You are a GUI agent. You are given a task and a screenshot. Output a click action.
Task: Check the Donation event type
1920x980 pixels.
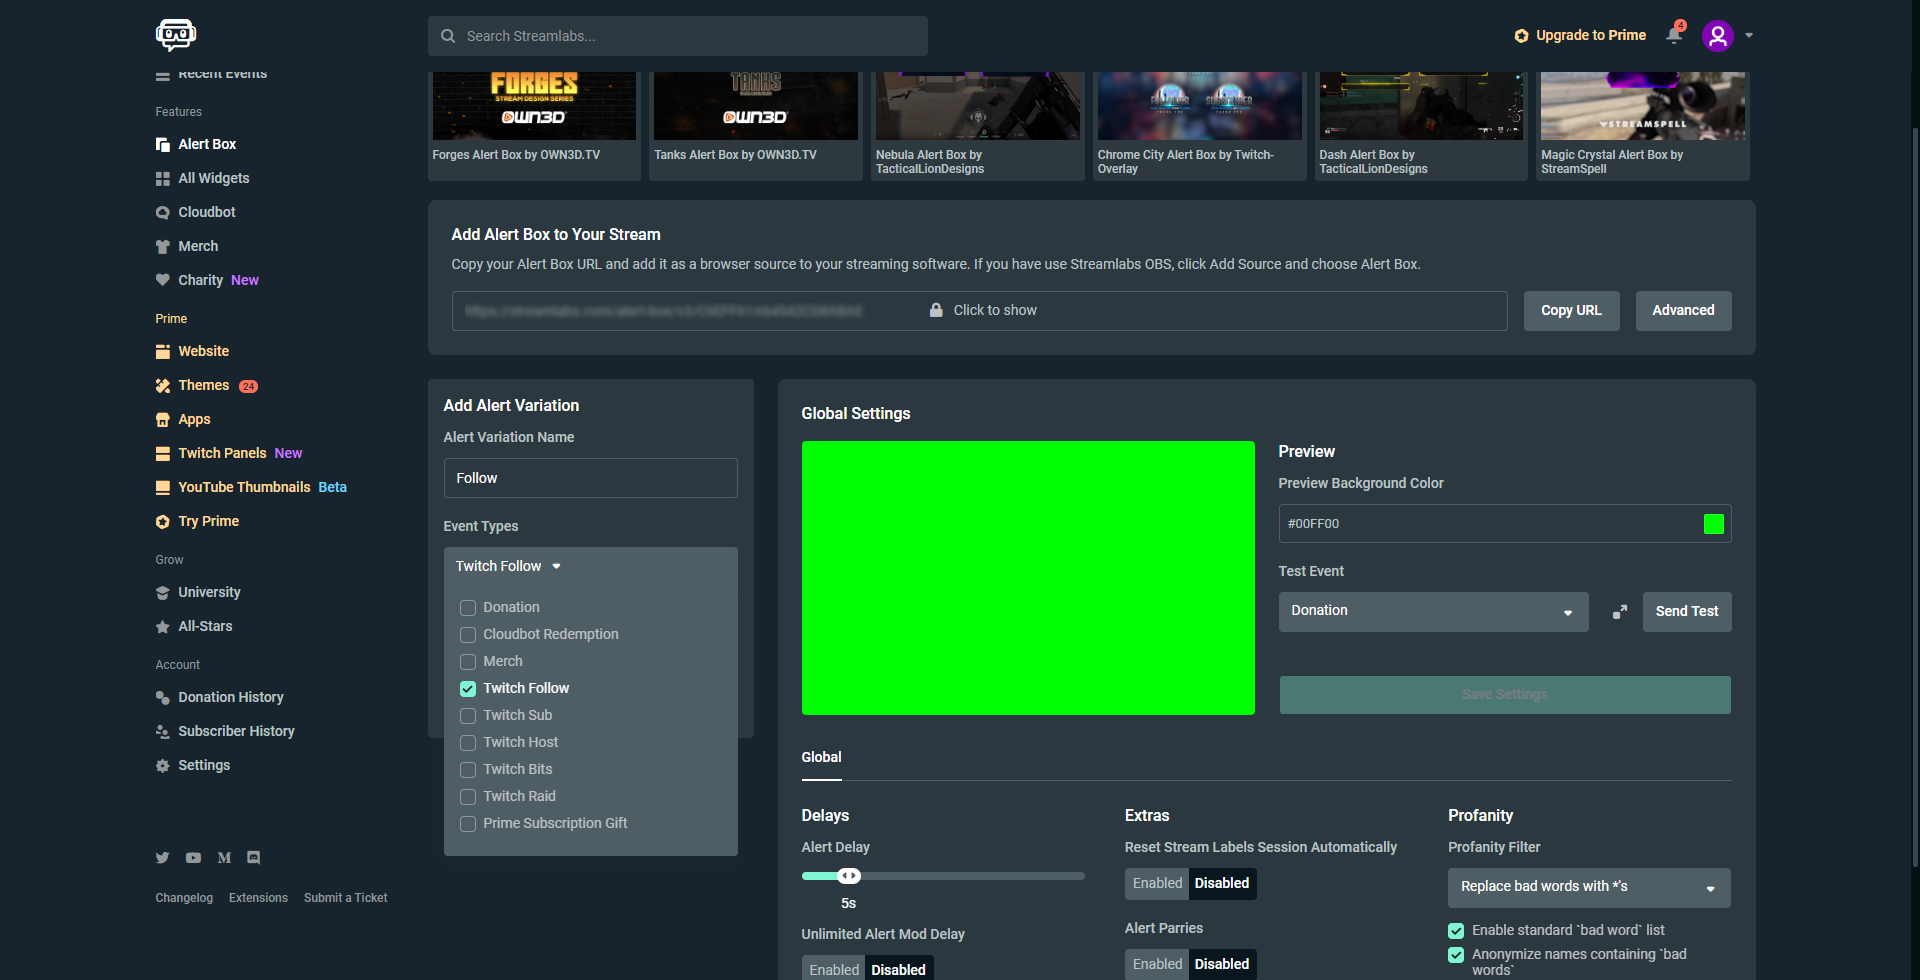click(x=468, y=608)
